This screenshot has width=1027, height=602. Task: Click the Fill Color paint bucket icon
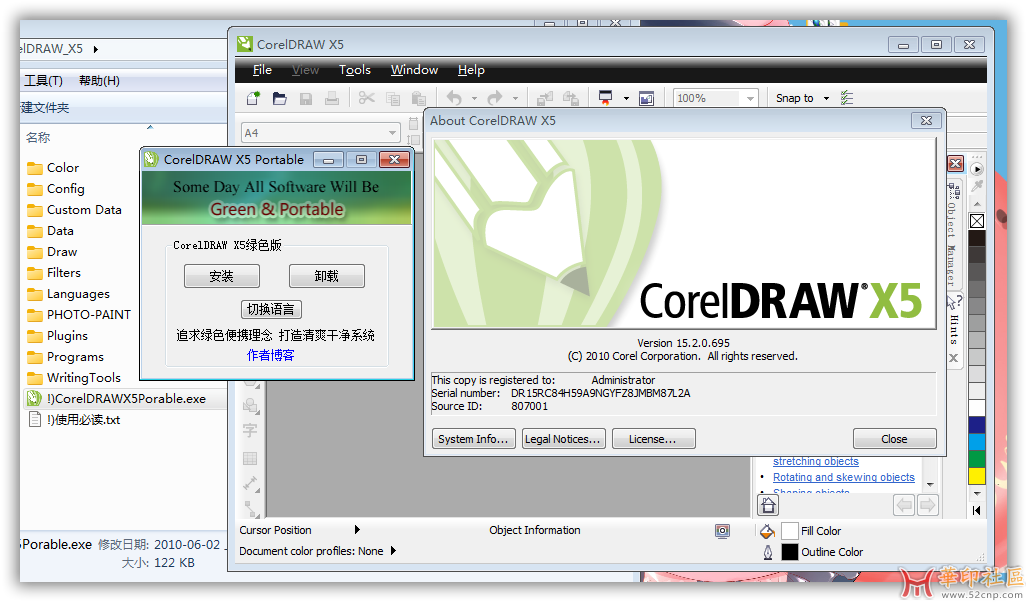[768, 531]
